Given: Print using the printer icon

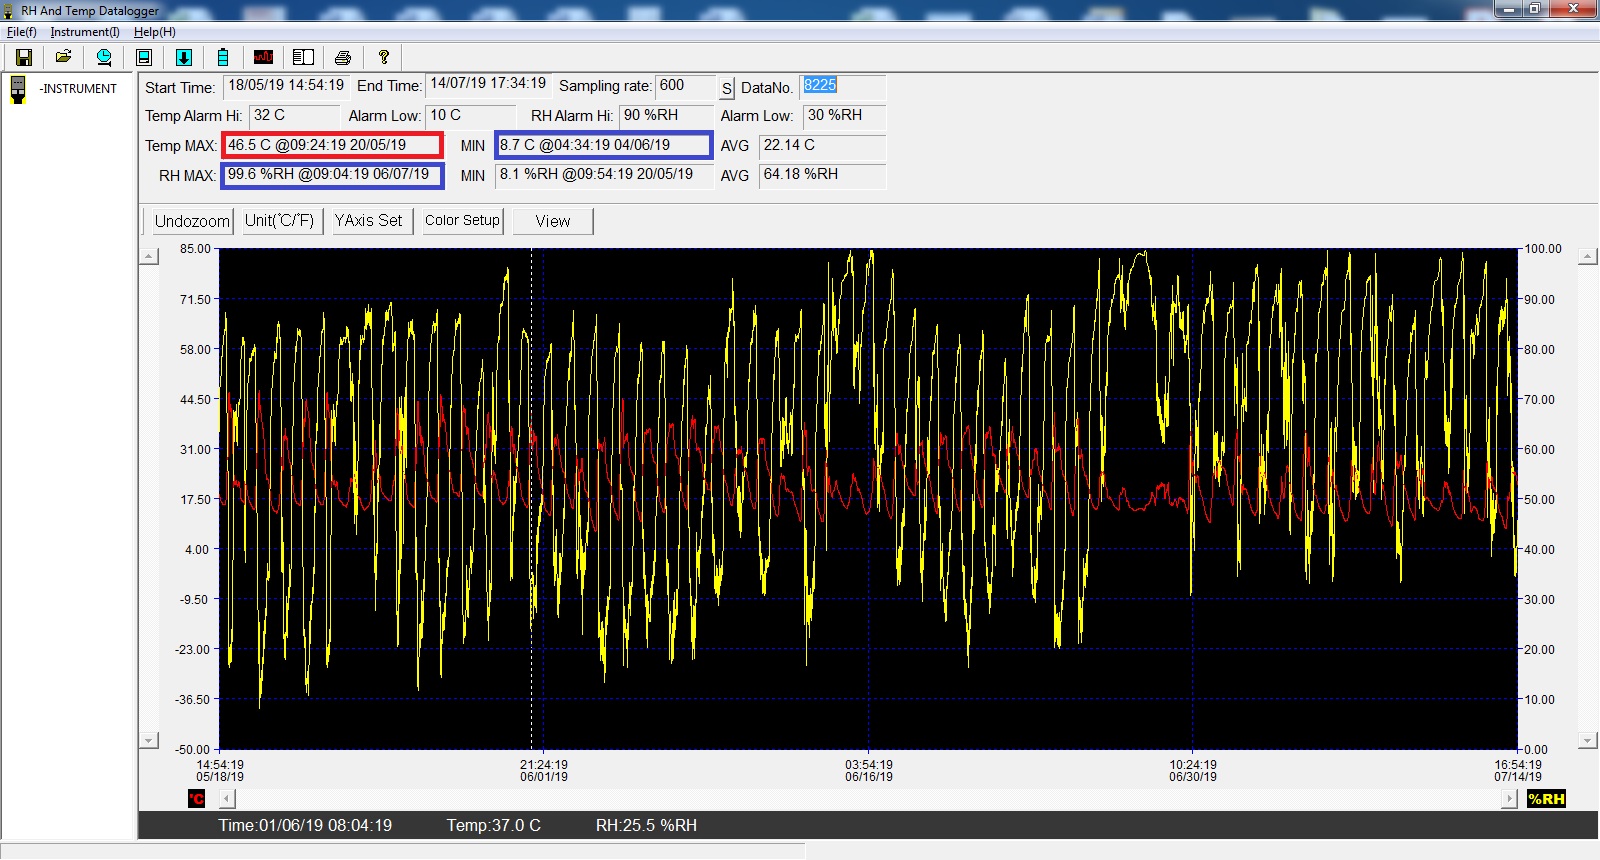Looking at the screenshot, I should pyautogui.click(x=343, y=57).
